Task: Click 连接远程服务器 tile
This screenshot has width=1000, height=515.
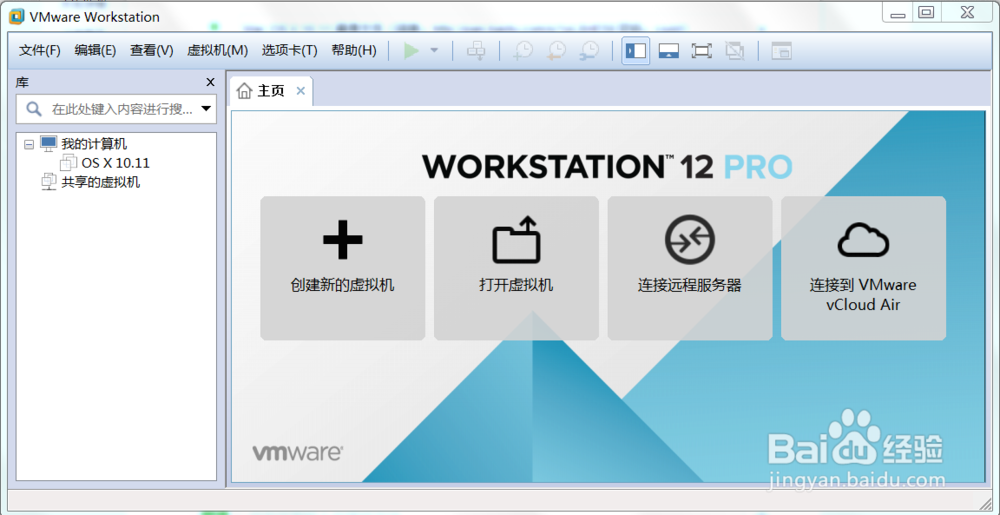Action: 689,268
